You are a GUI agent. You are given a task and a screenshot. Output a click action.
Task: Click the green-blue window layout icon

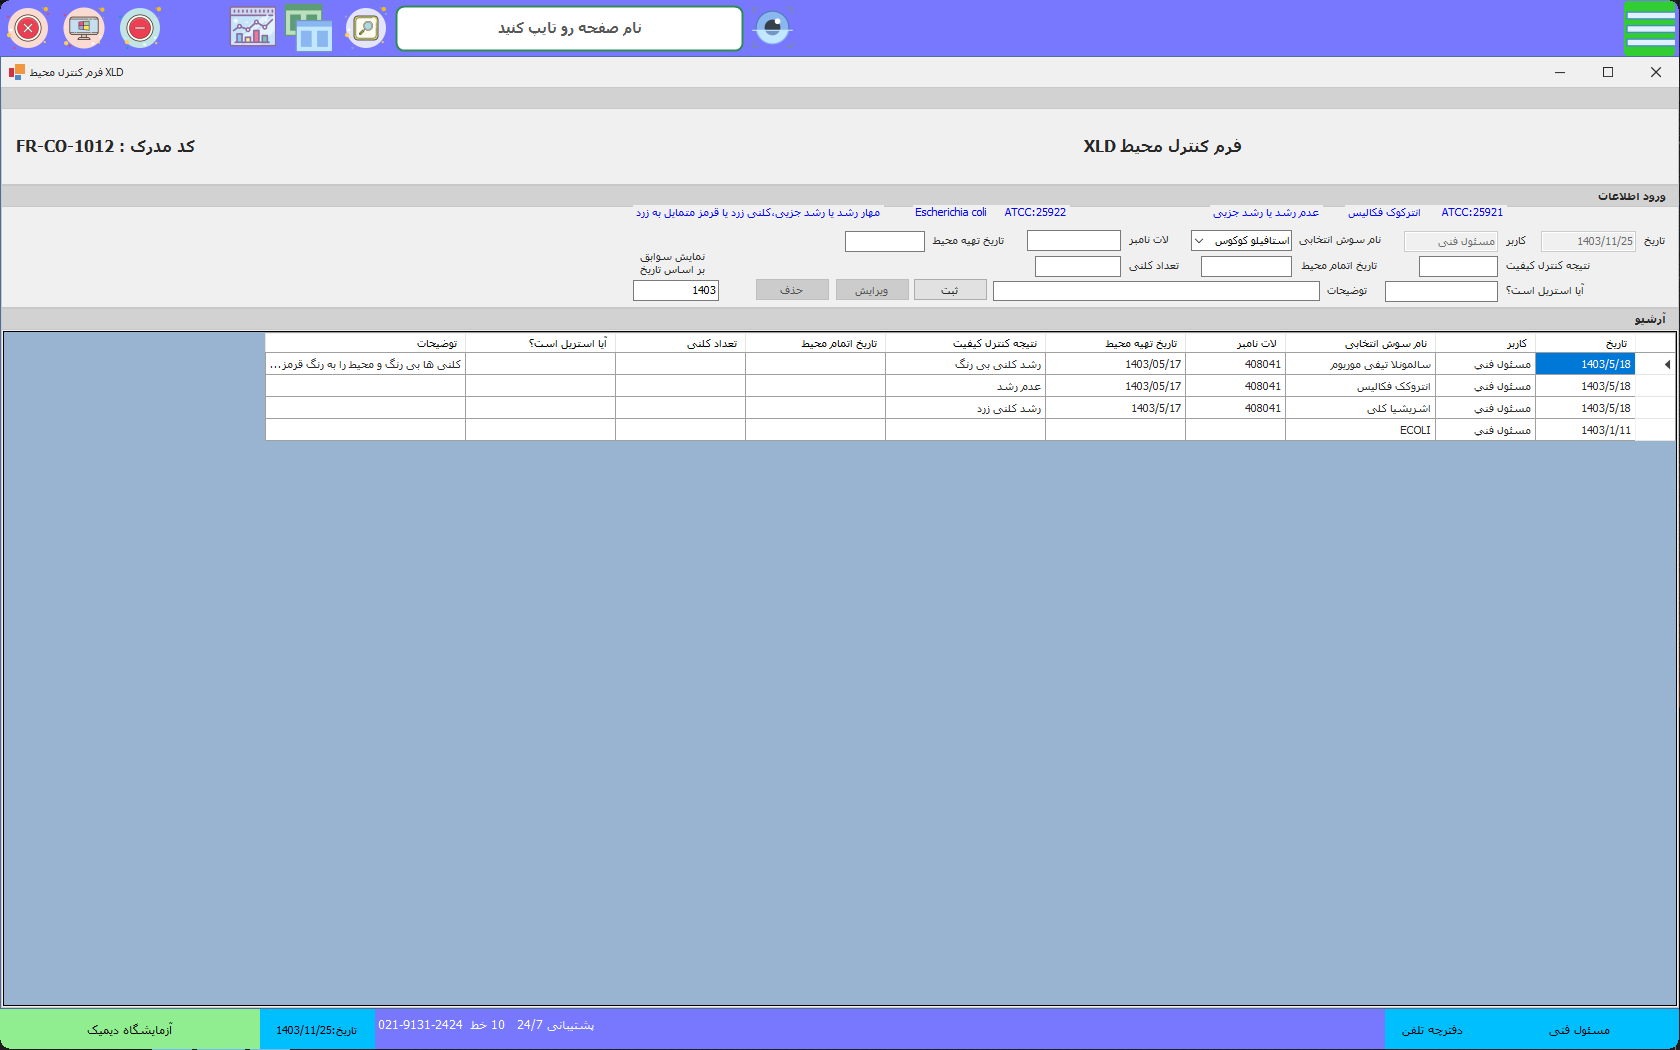tap(309, 28)
